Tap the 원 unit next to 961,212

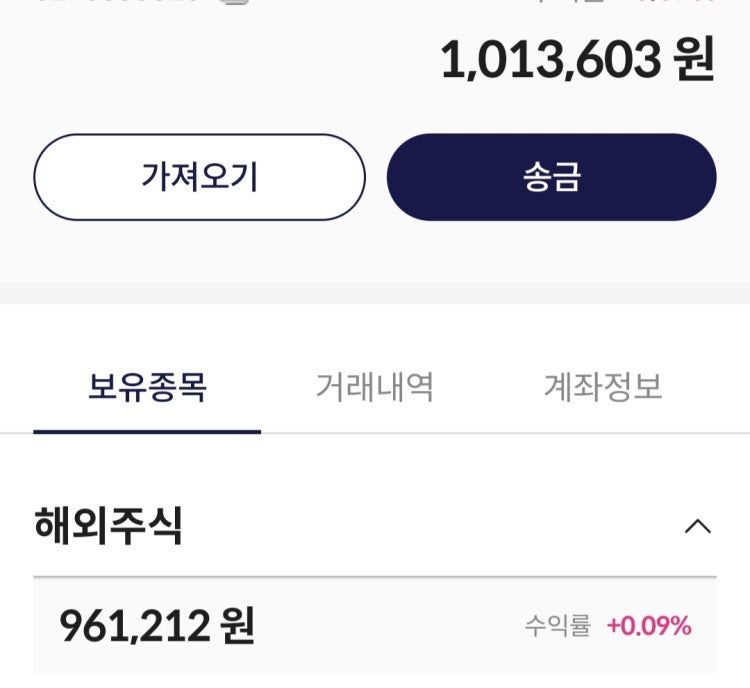pos(236,627)
